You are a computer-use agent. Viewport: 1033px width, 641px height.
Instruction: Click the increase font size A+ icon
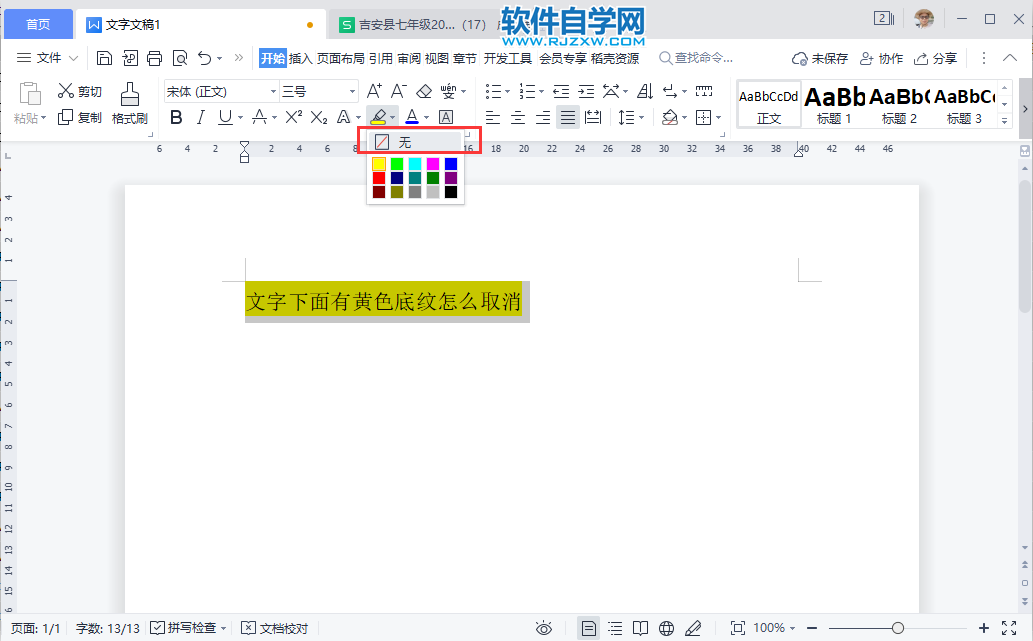click(x=372, y=91)
